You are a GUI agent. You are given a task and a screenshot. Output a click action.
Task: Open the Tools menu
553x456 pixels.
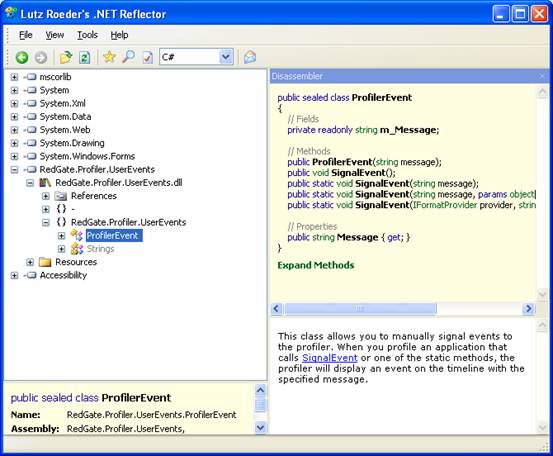click(87, 35)
